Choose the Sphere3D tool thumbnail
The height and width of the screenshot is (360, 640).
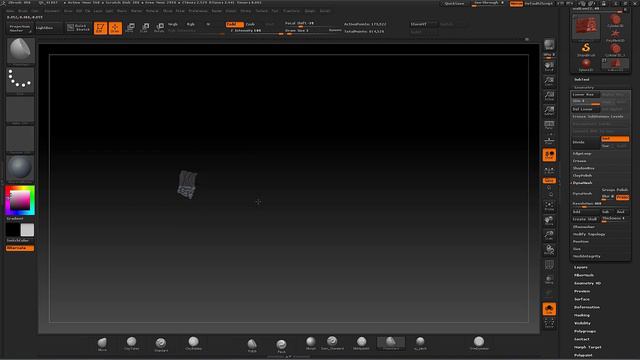click(586, 65)
